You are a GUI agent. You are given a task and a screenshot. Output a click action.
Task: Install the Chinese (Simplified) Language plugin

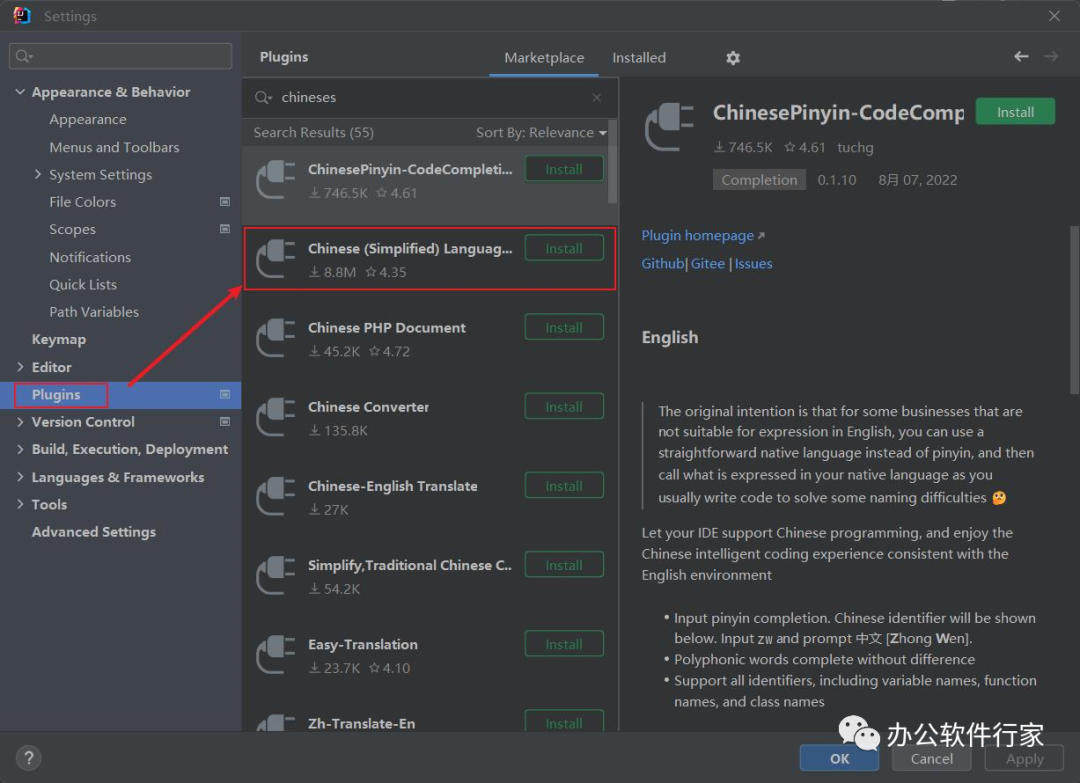click(564, 249)
